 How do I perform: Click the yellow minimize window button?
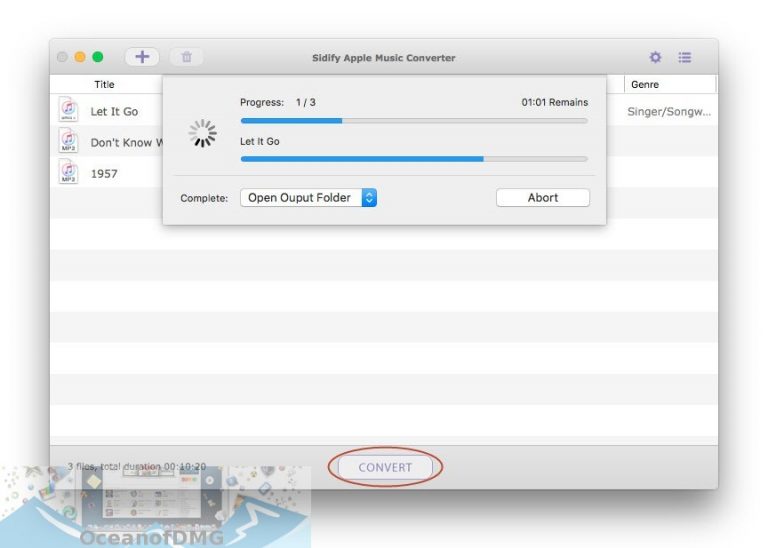[80, 57]
